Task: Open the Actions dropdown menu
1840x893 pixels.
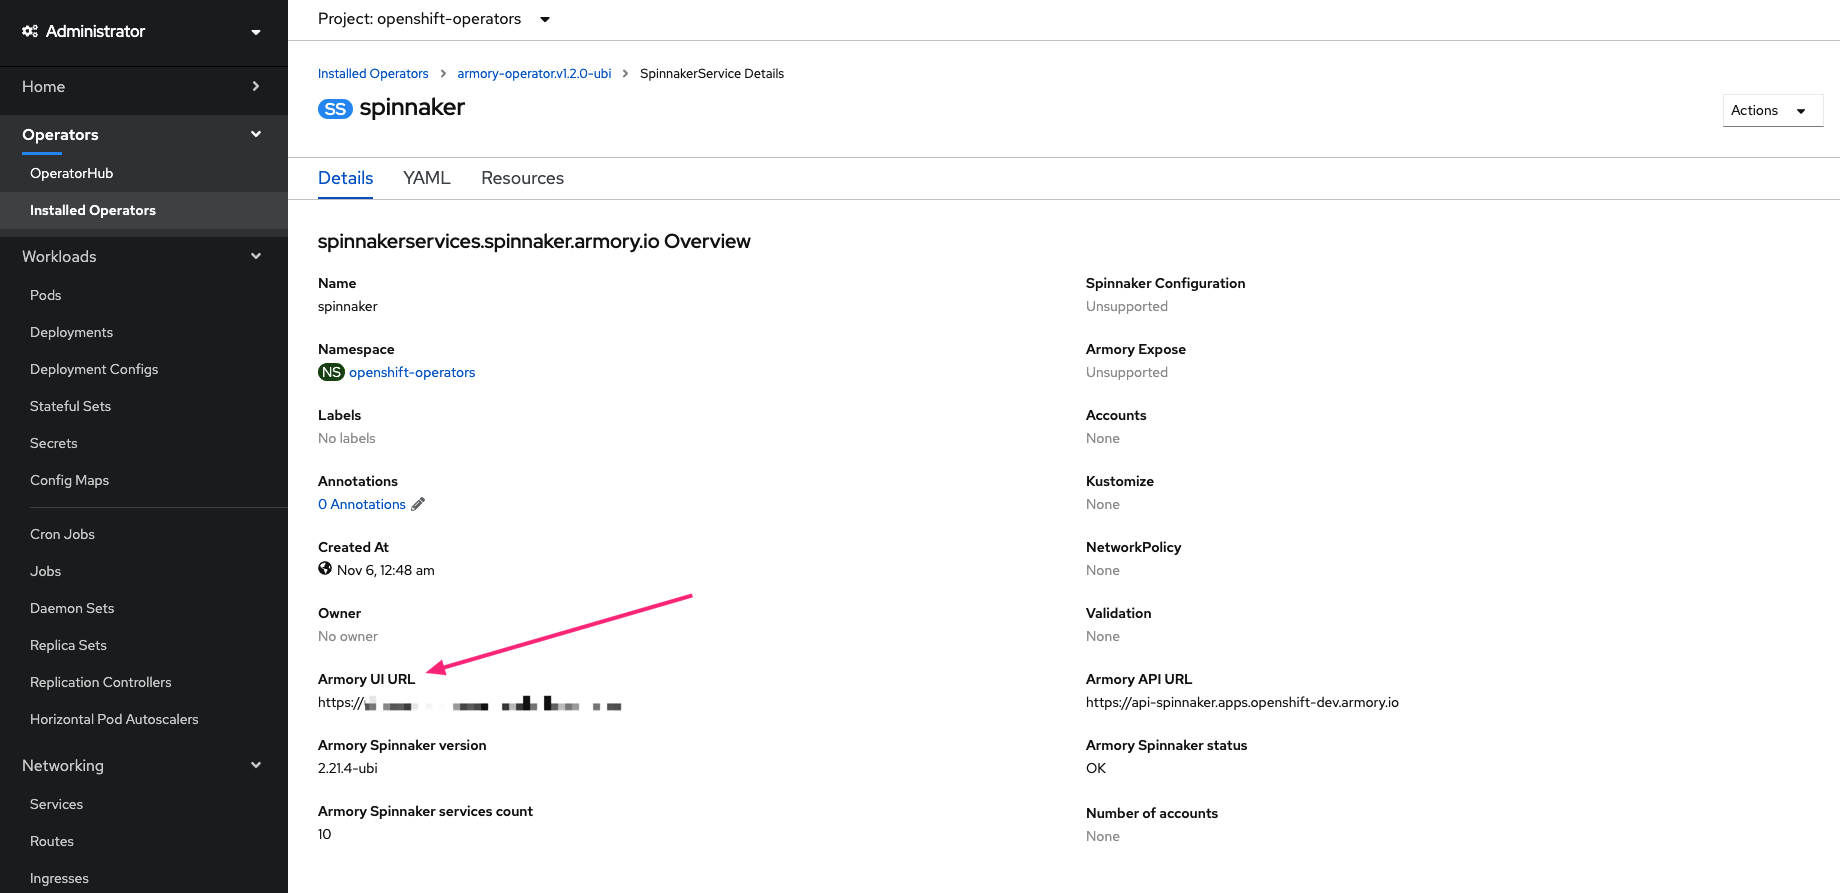Action: tap(1772, 110)
